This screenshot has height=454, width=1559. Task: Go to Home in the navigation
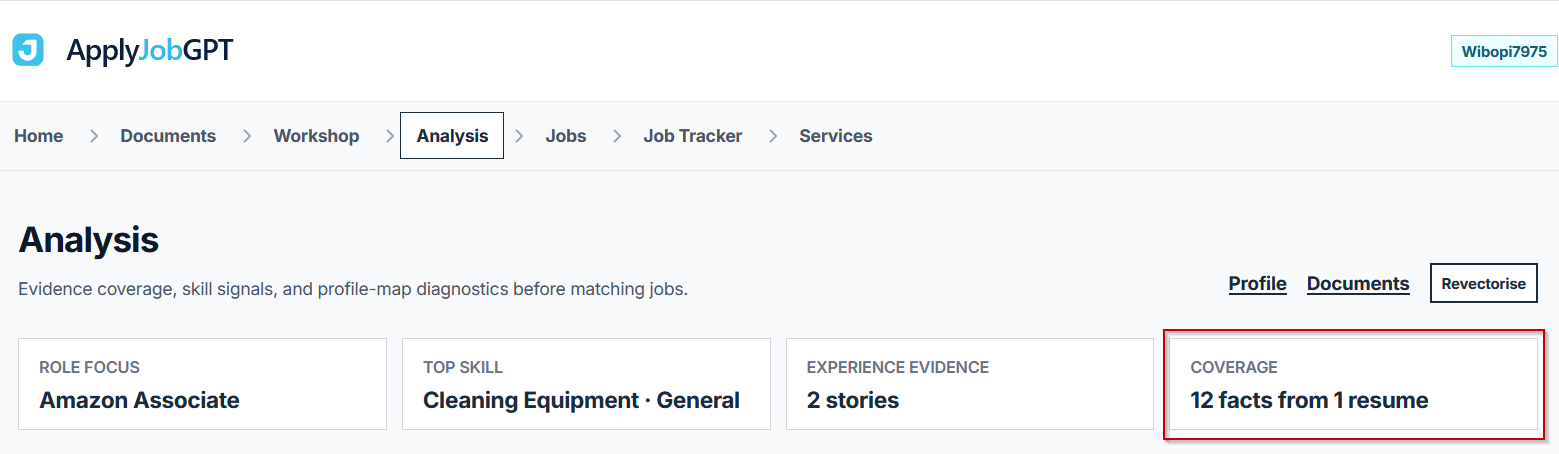pyautogui.click(x=39, y=136)
